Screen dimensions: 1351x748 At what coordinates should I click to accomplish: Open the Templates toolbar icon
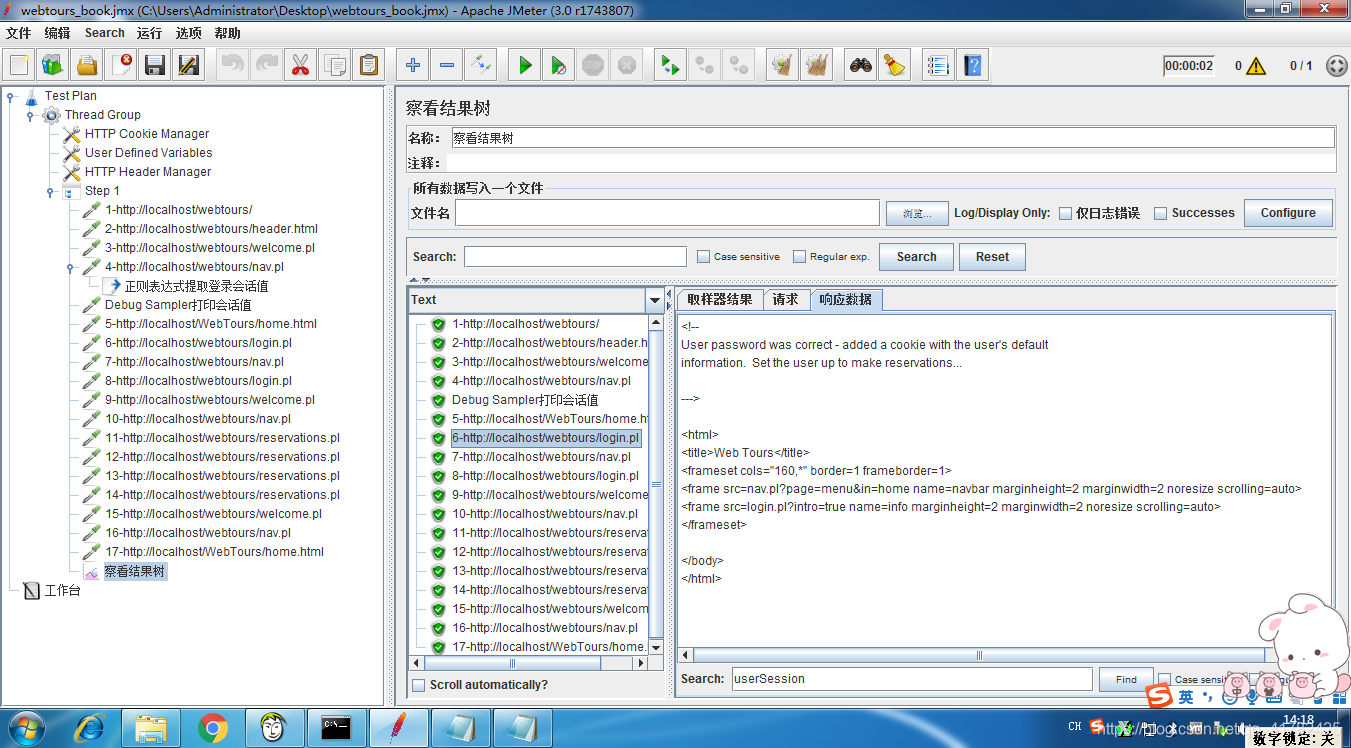[53, 66]
